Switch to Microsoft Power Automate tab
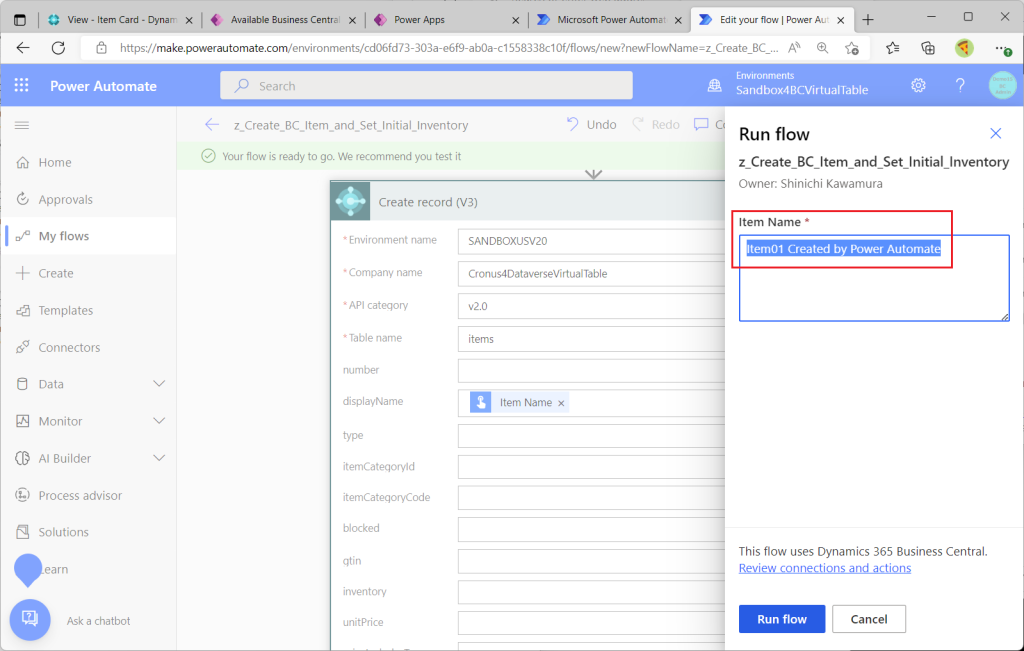1024x651 pixels. (607, 20)
